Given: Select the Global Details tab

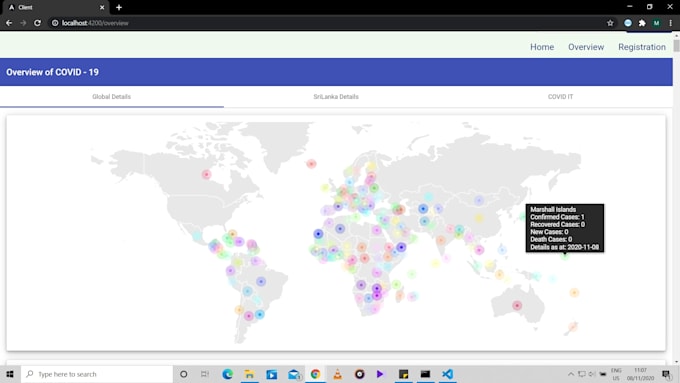Looking at the screenshot, I should pyautogui.click(x=111, y=97).
